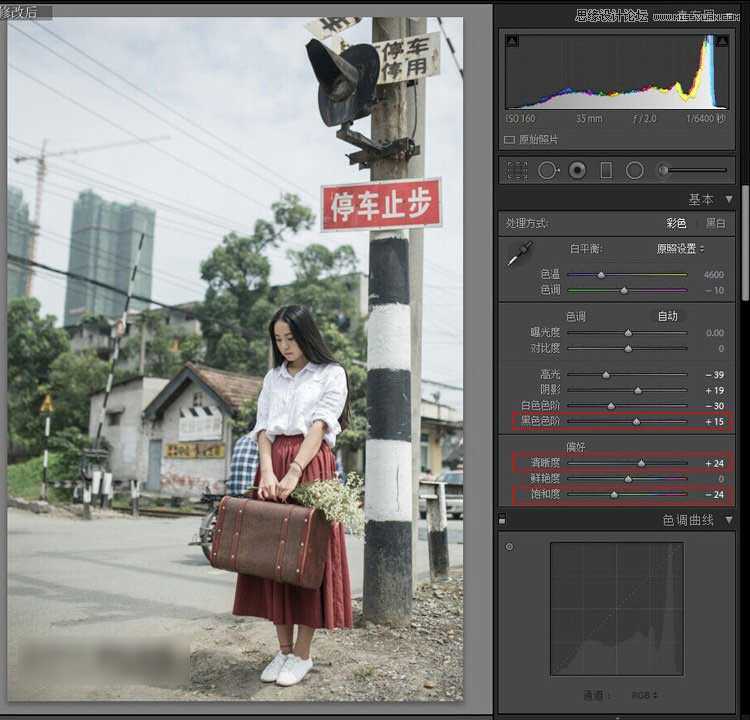Viewport: 750px width, 720px height.
Task: Click the 阴影 slider handle
Action: 638,391
